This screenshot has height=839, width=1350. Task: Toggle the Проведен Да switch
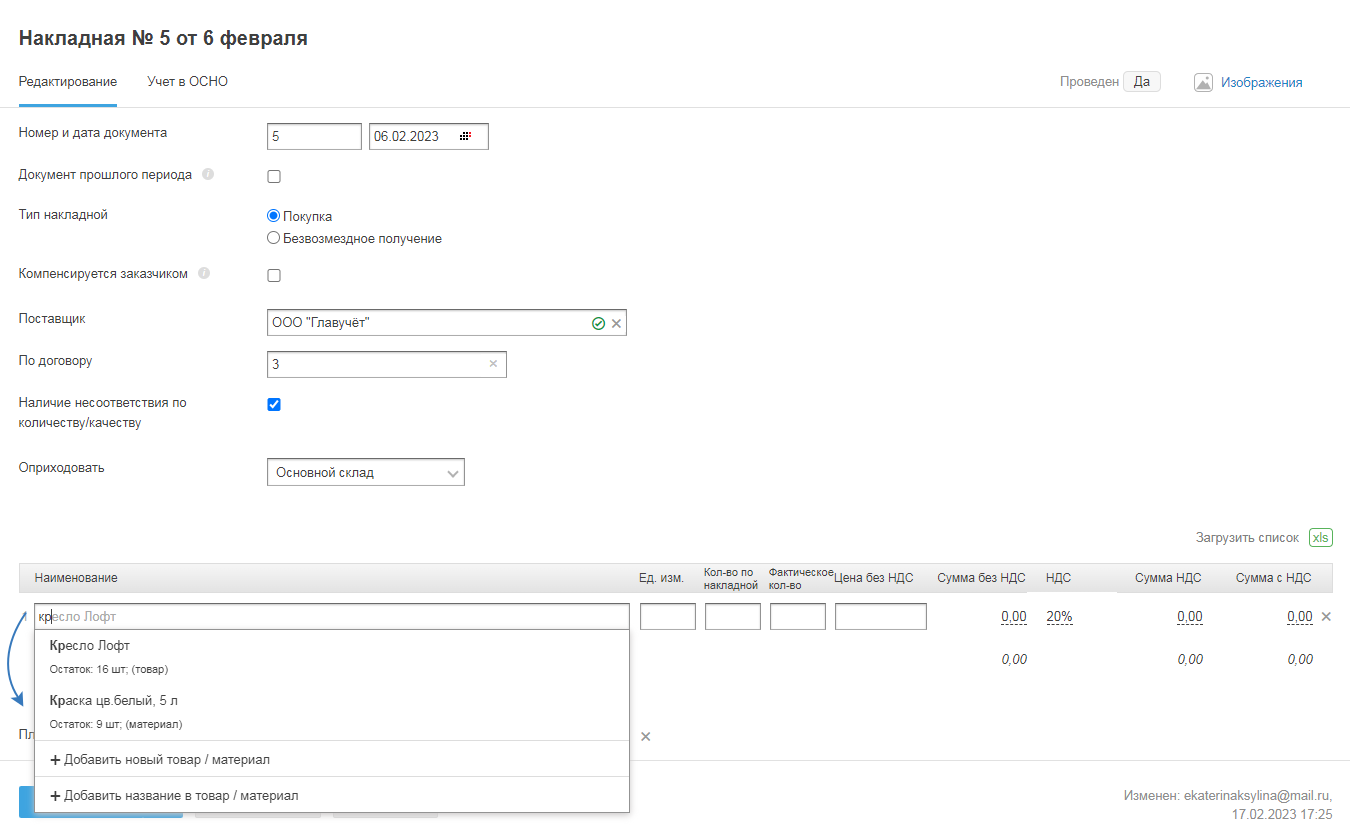tap(1141, 82)
